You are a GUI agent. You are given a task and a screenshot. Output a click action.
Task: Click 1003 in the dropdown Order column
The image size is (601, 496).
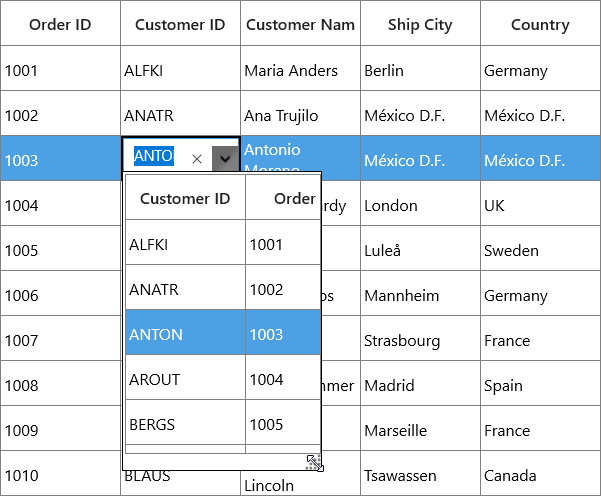pos(283,334)
